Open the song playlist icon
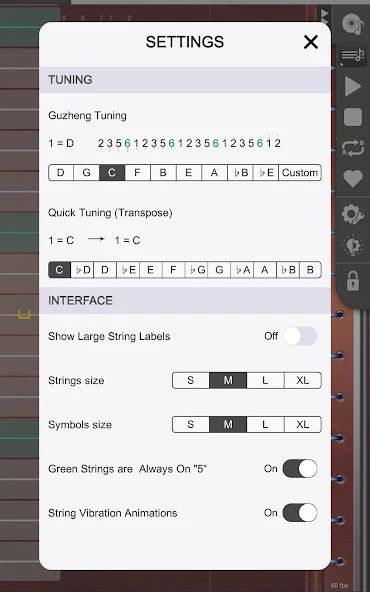This screenshot has height=592, width=370. 353,56
